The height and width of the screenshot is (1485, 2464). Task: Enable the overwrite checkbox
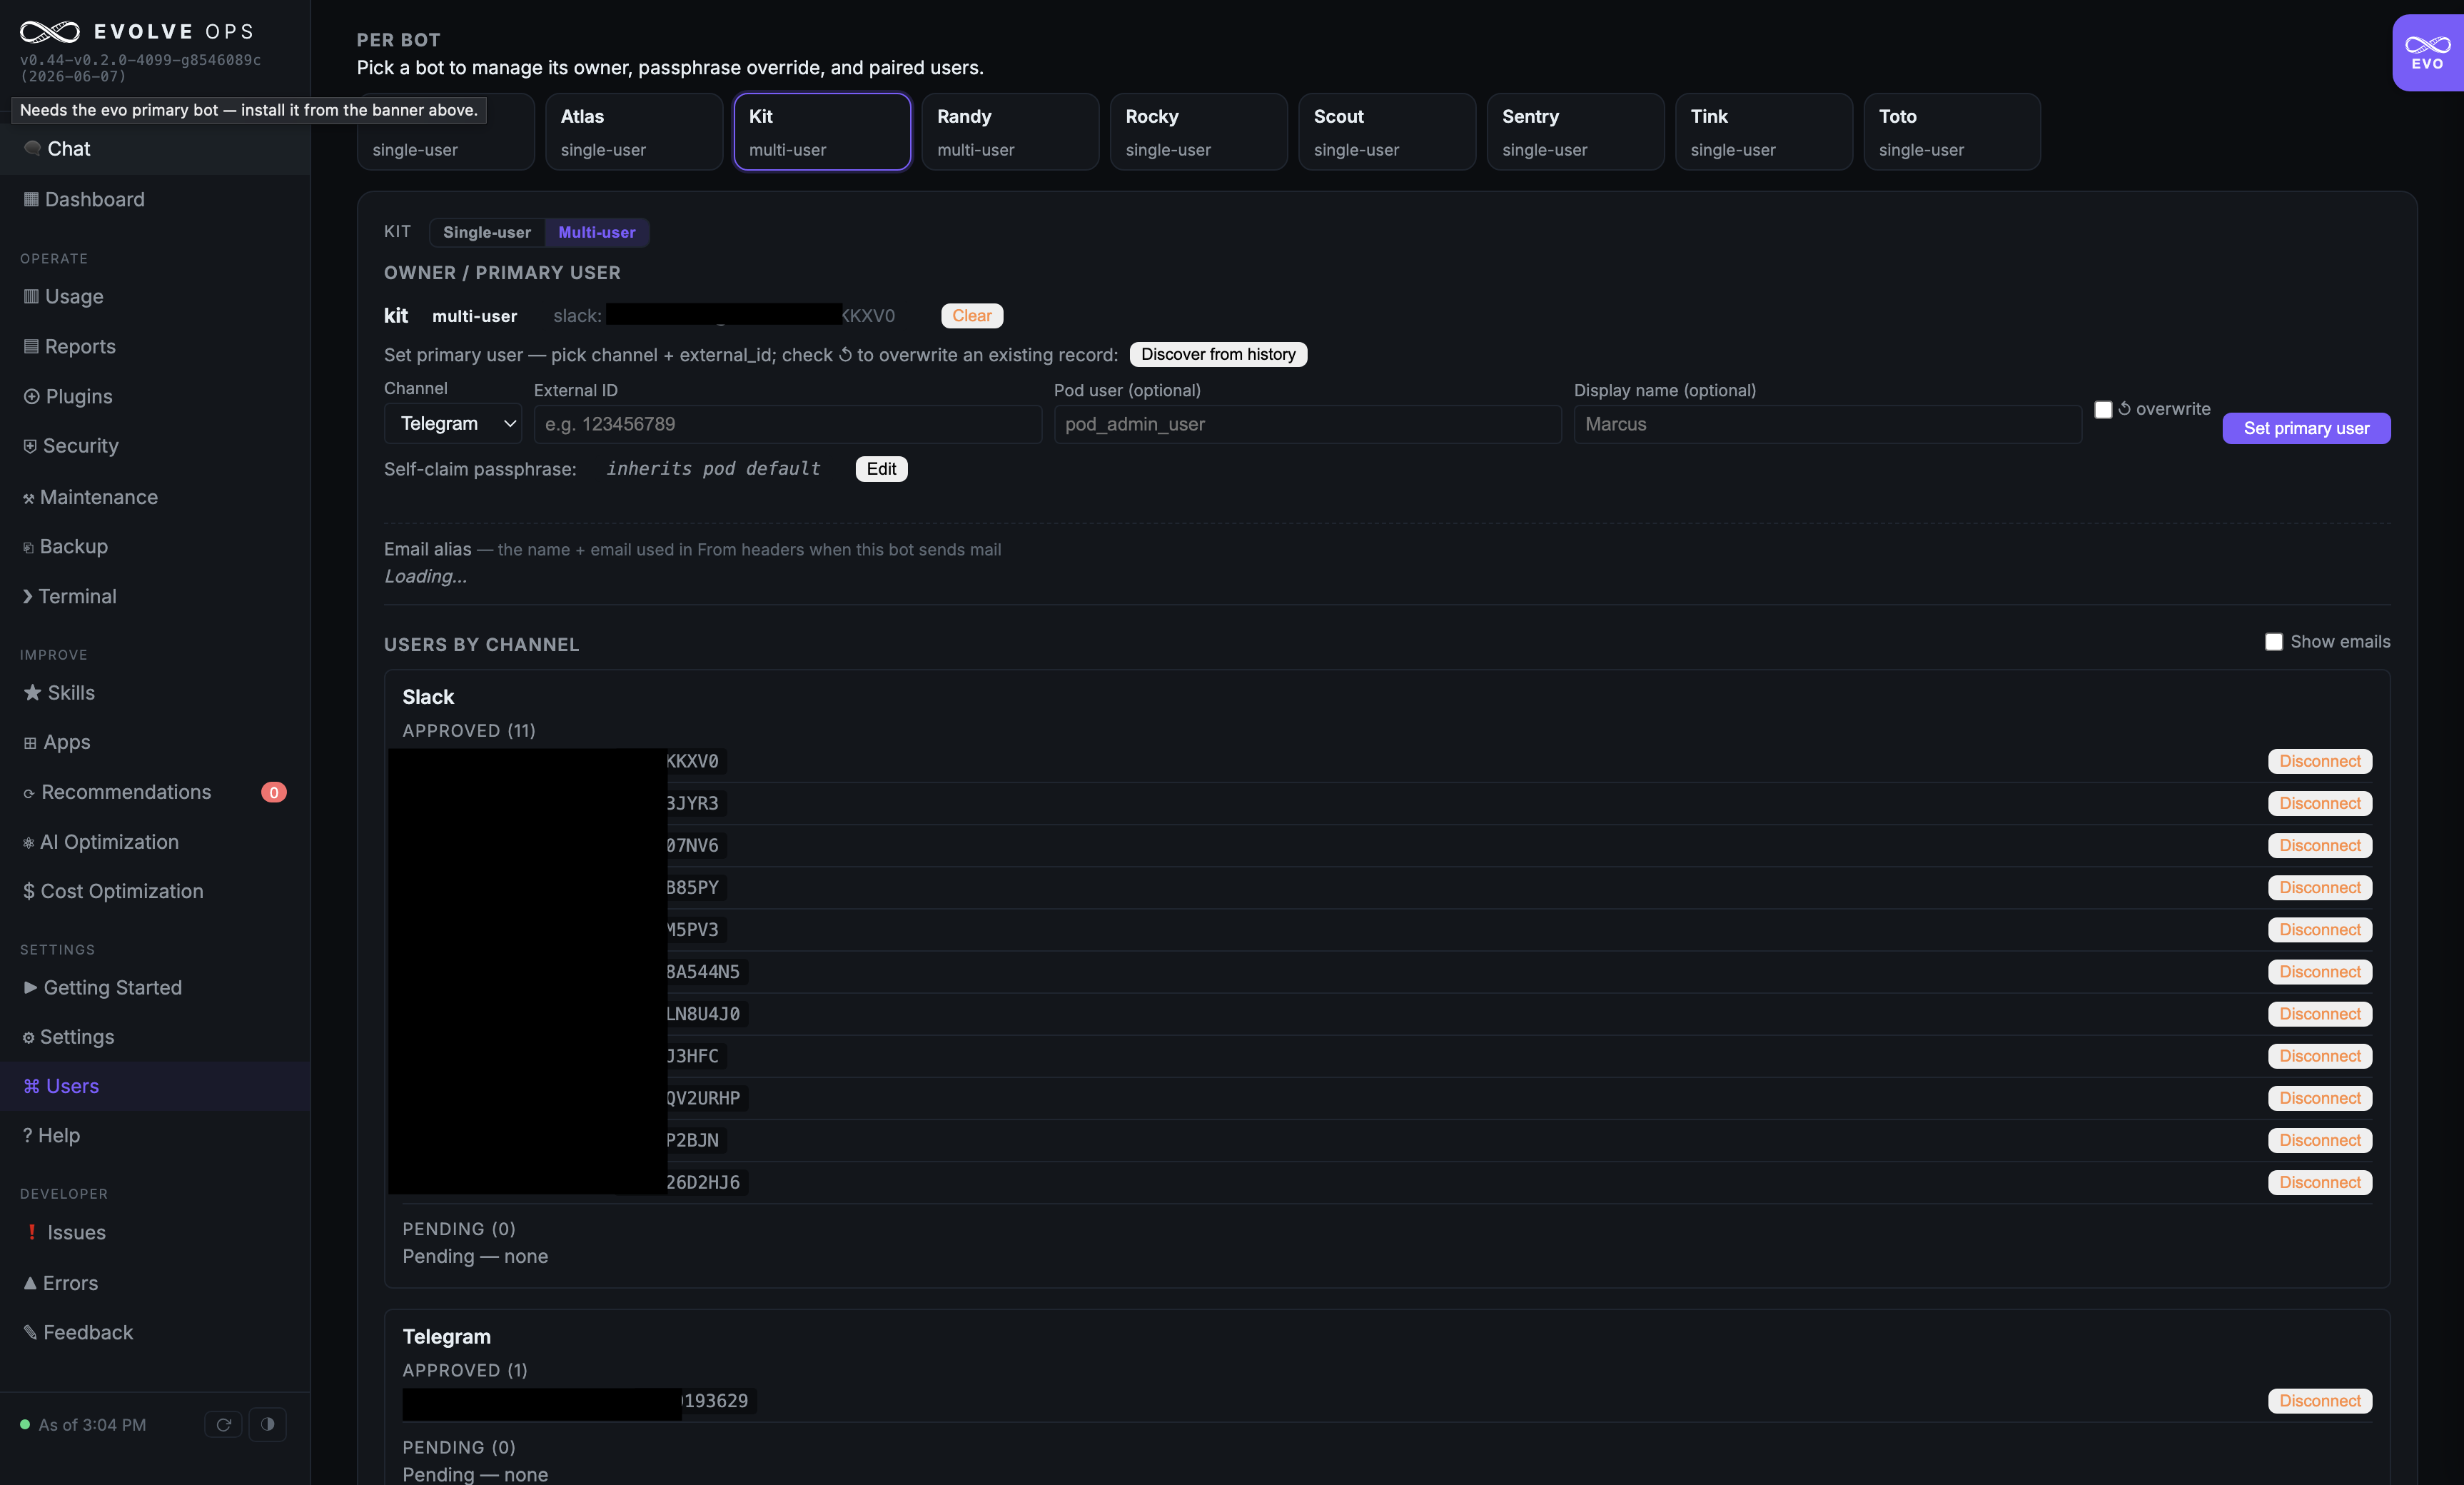pos(2103,410)
